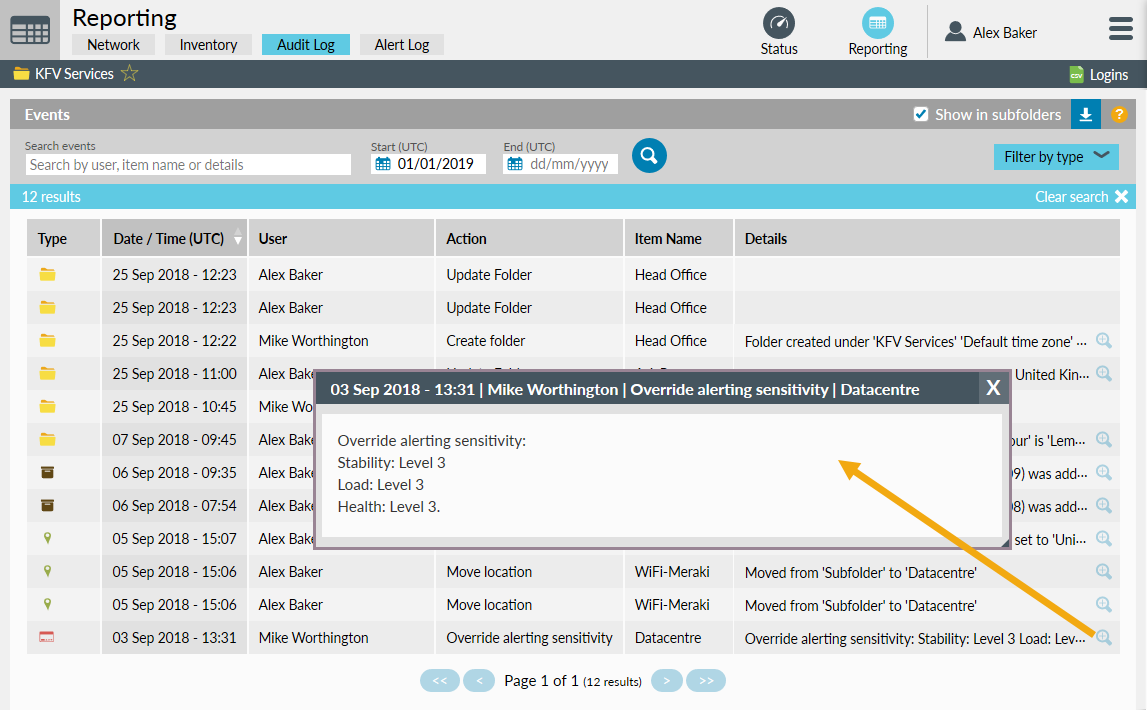Open the hamburger main menu
This screenshot has height=710, width=1147.
coord(1120,30)
